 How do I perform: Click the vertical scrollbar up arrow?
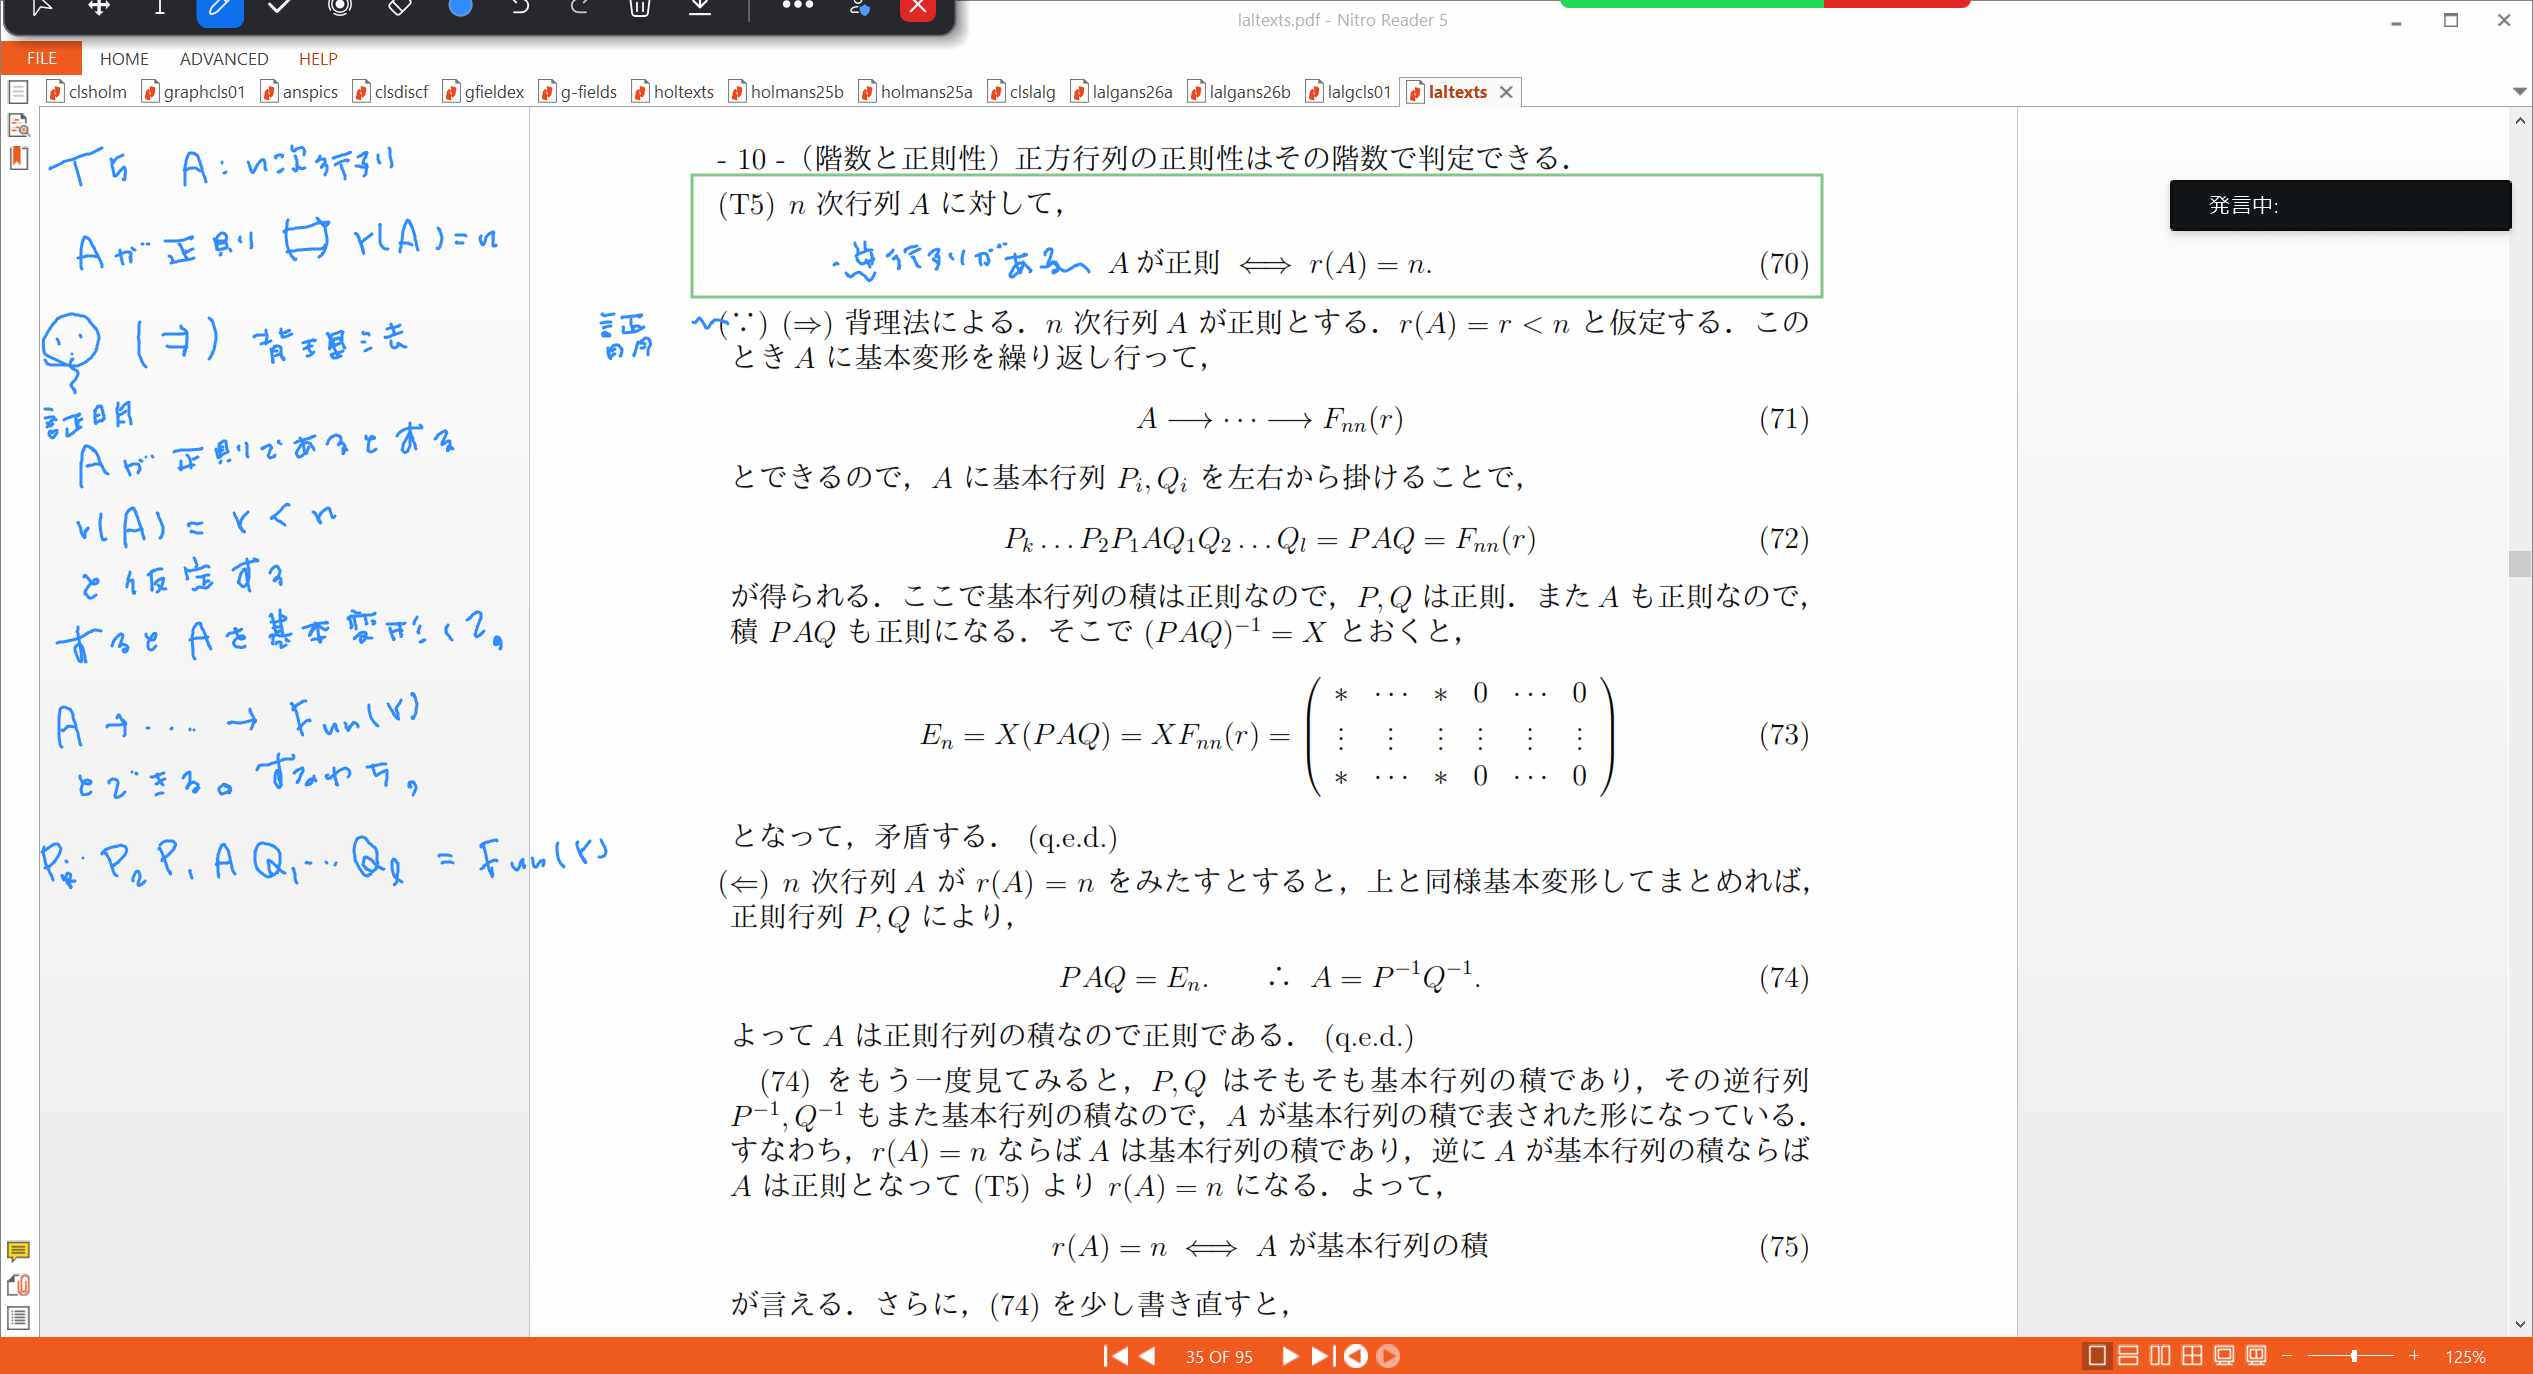[2520, 120]
